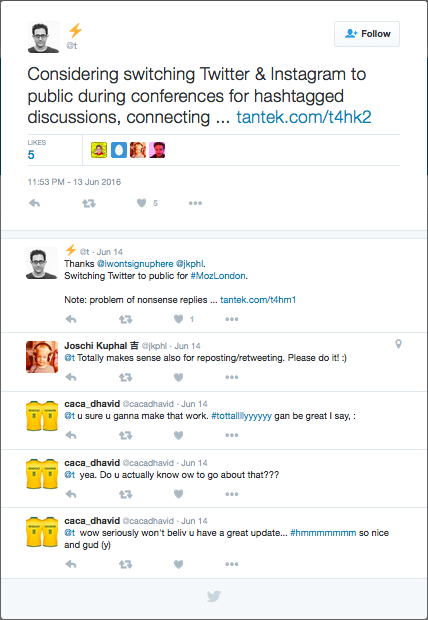Open more options on Joschi Kuphal's reply

232,377
